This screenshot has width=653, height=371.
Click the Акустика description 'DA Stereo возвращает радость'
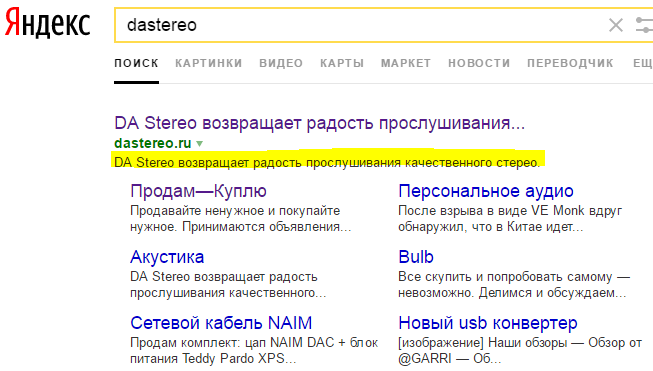click(x=224, y=276)
